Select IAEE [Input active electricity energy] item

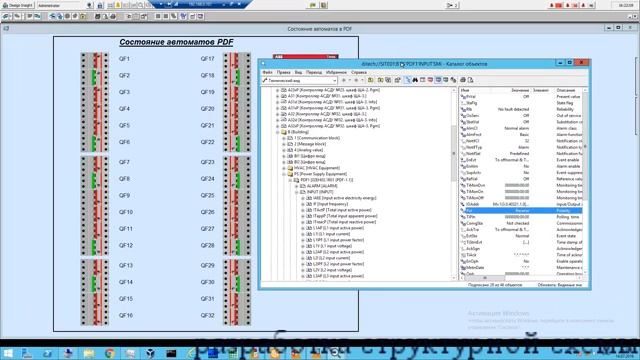tap(341, 198)
